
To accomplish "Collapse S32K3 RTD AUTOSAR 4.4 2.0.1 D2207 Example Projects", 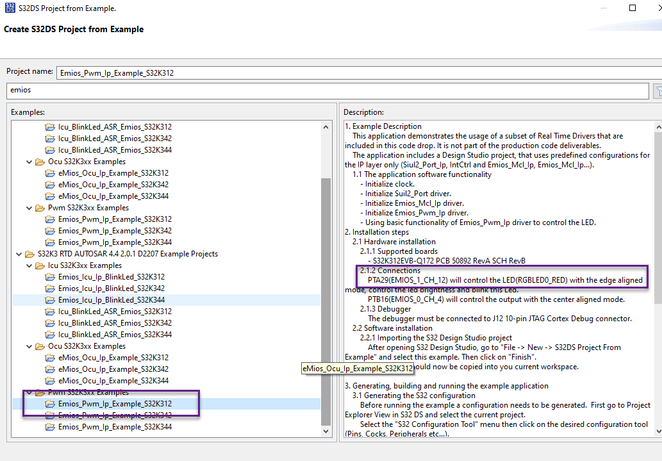I will pos(19,254).
